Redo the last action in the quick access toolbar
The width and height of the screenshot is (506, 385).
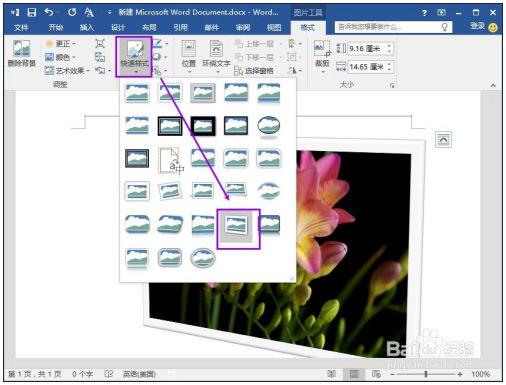72,13
